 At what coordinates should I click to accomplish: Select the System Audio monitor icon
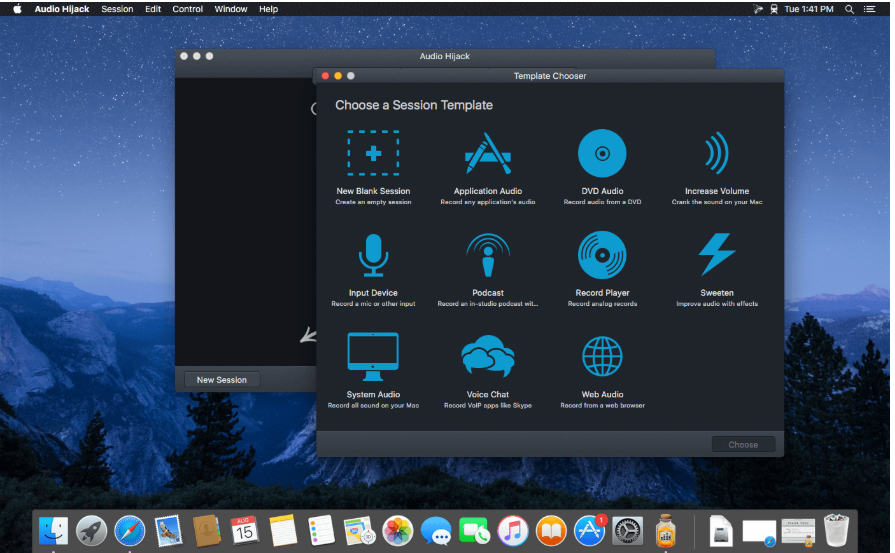373,357
